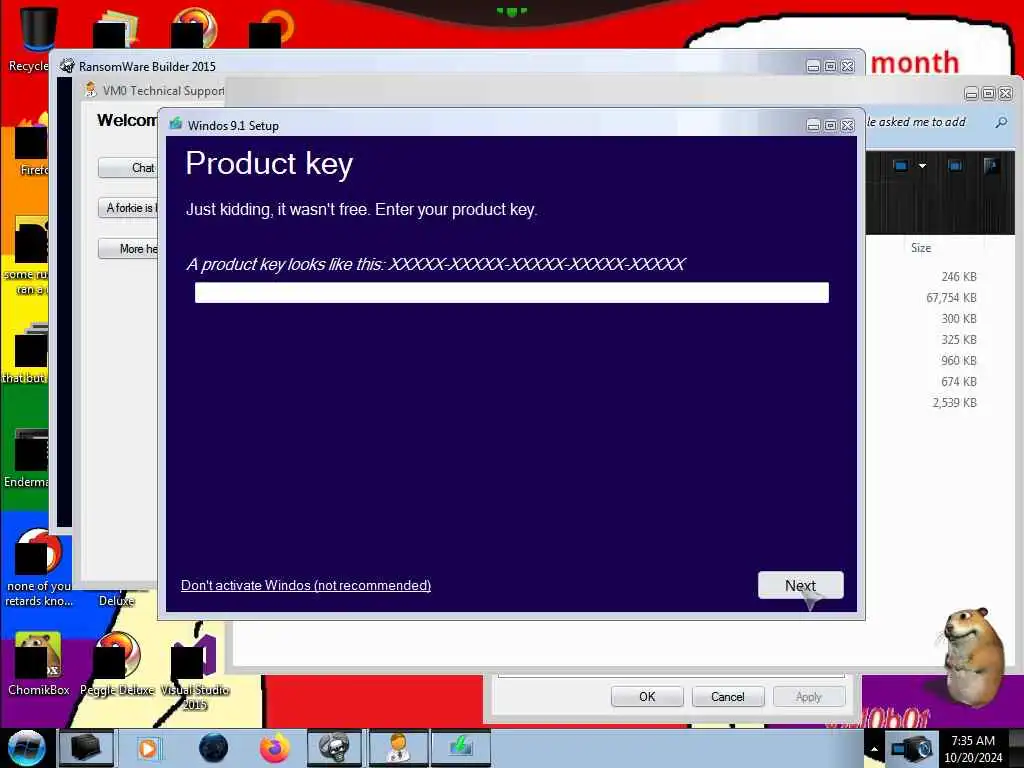This screenshot has height=768, width=1024.
Task: Click the Chat button in VM0 Technical Support
Action: pyautogui.click(x=128, y=168)
